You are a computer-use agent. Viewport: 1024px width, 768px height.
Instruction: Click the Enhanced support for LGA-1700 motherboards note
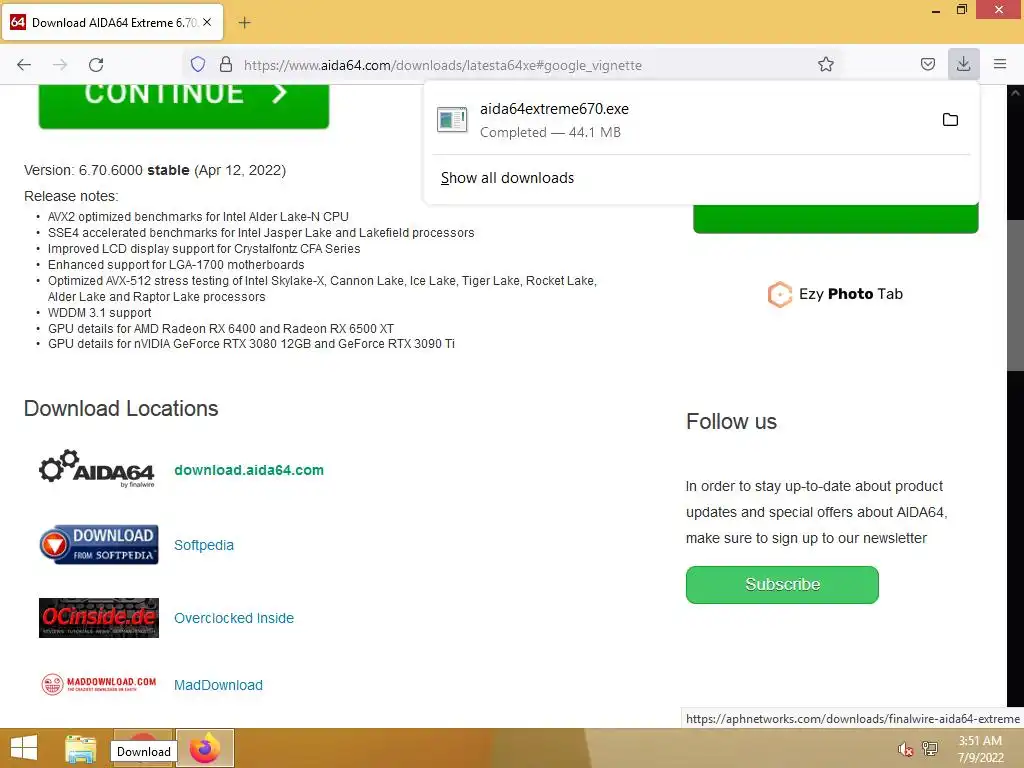point(176,264)
